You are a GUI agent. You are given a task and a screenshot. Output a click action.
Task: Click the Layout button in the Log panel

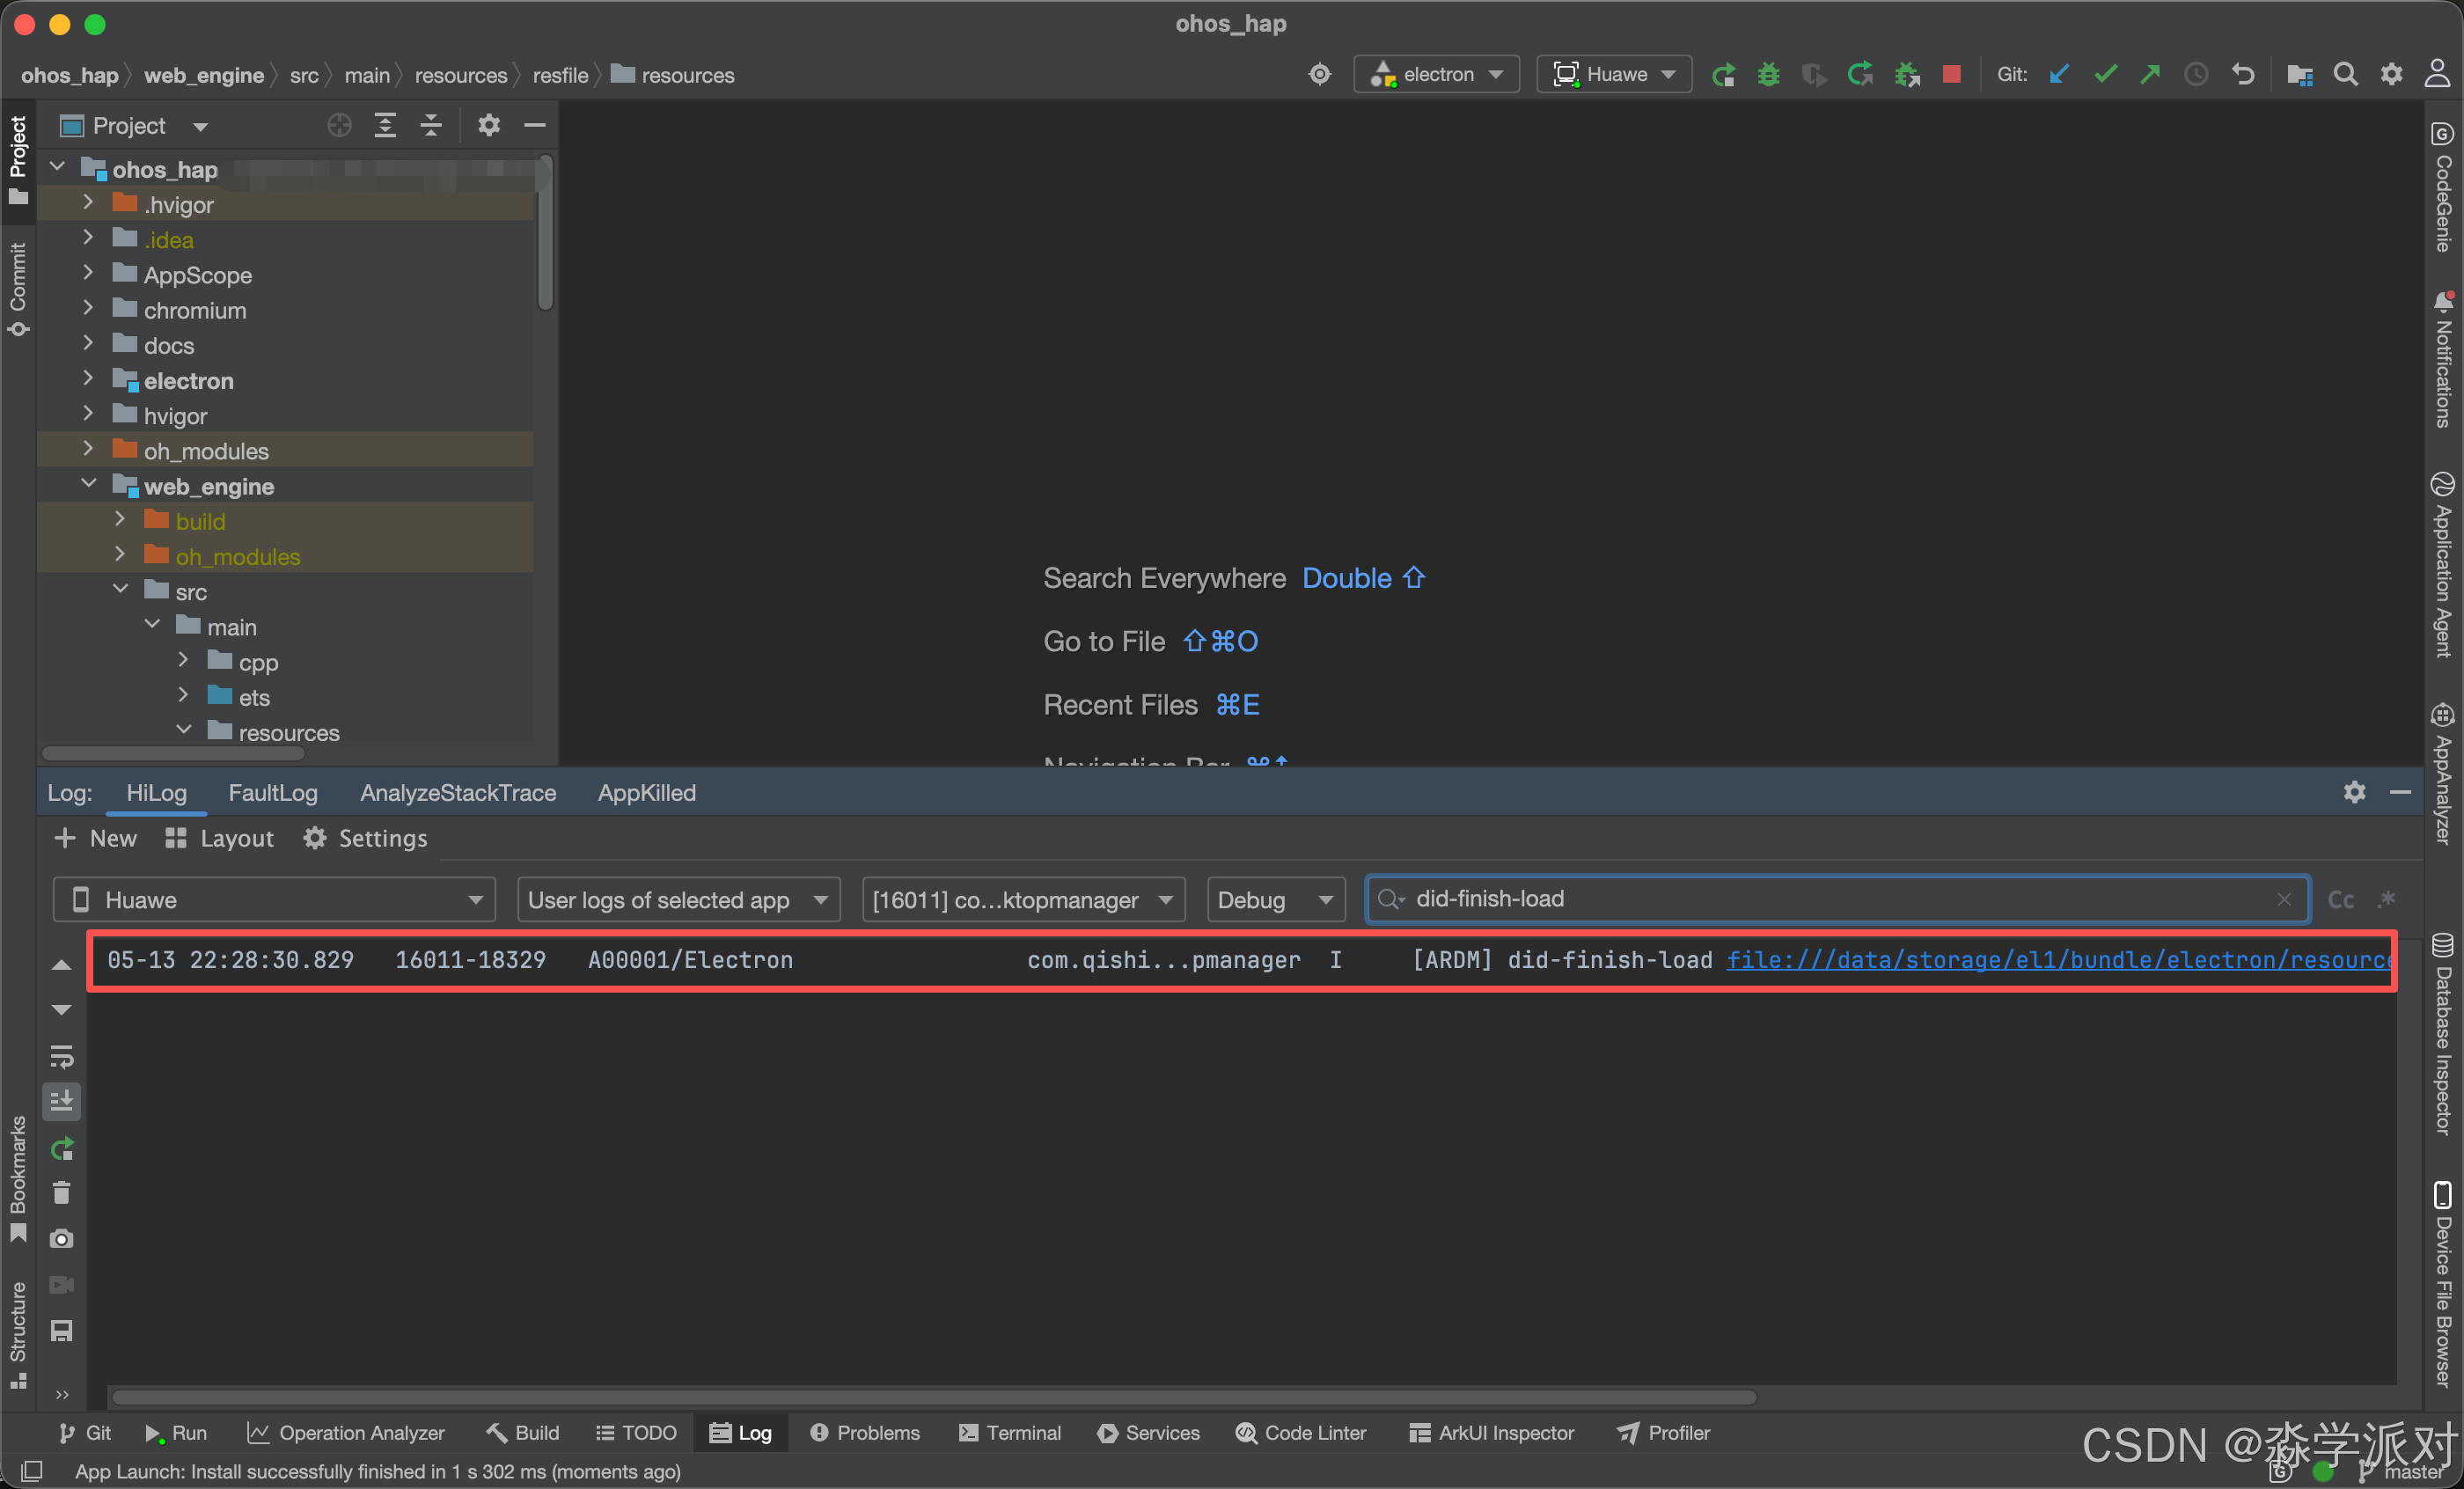pyautogui.click(x=219, y=838)
